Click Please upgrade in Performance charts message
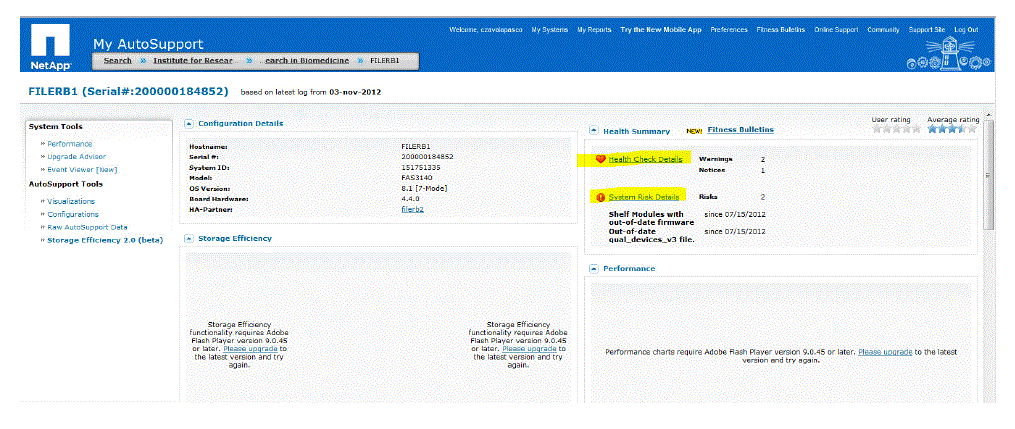This screenshot has width=1015, height=429. (x=885, y=352)
